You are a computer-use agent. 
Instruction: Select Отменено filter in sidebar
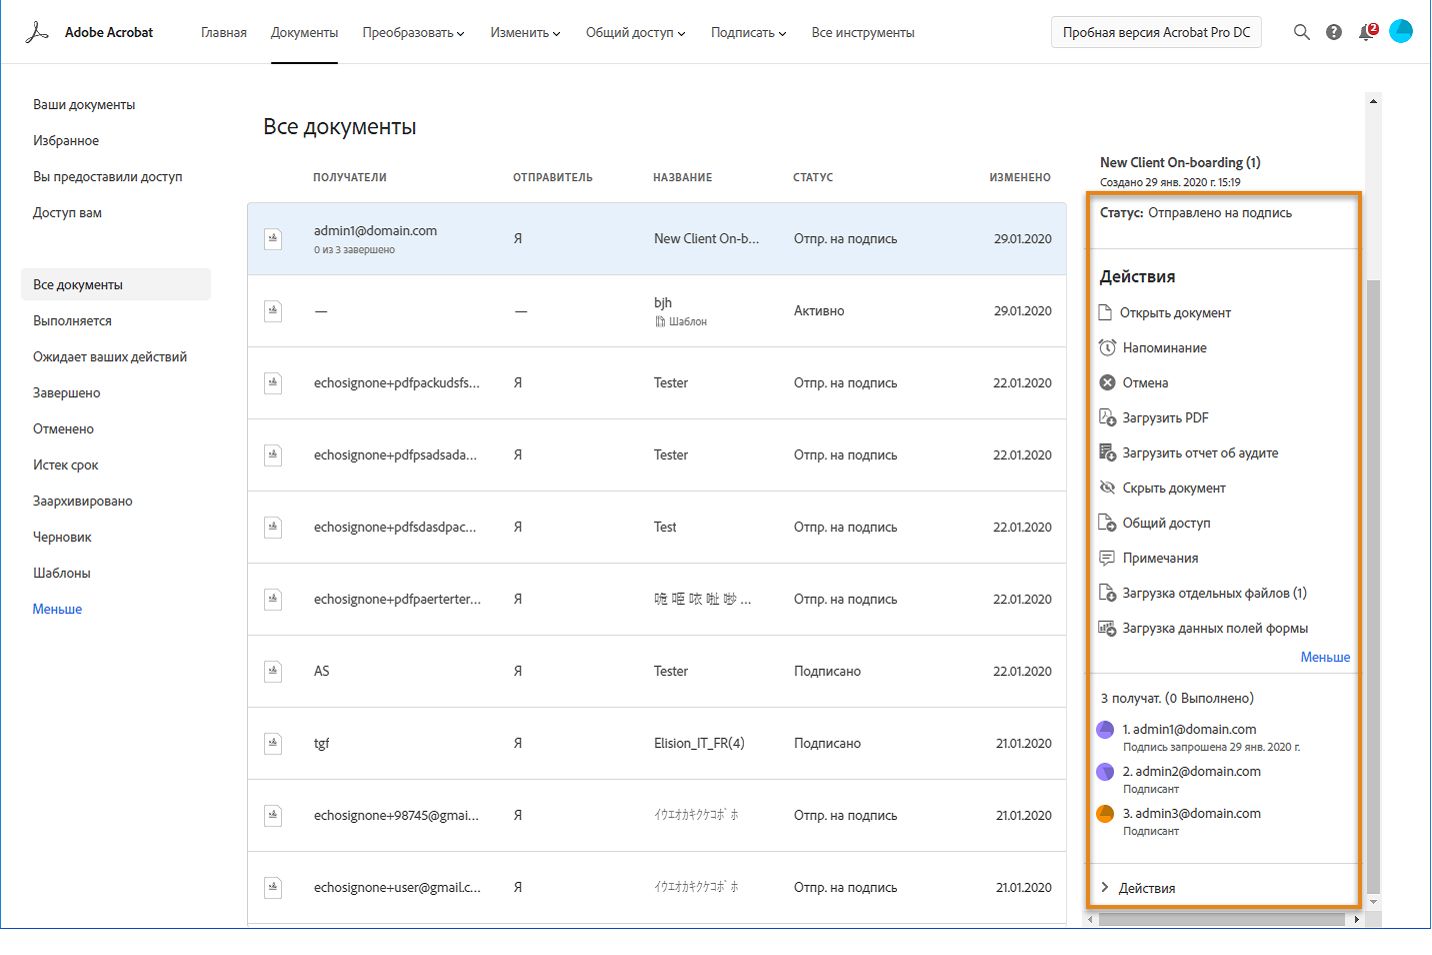point(63,429)
